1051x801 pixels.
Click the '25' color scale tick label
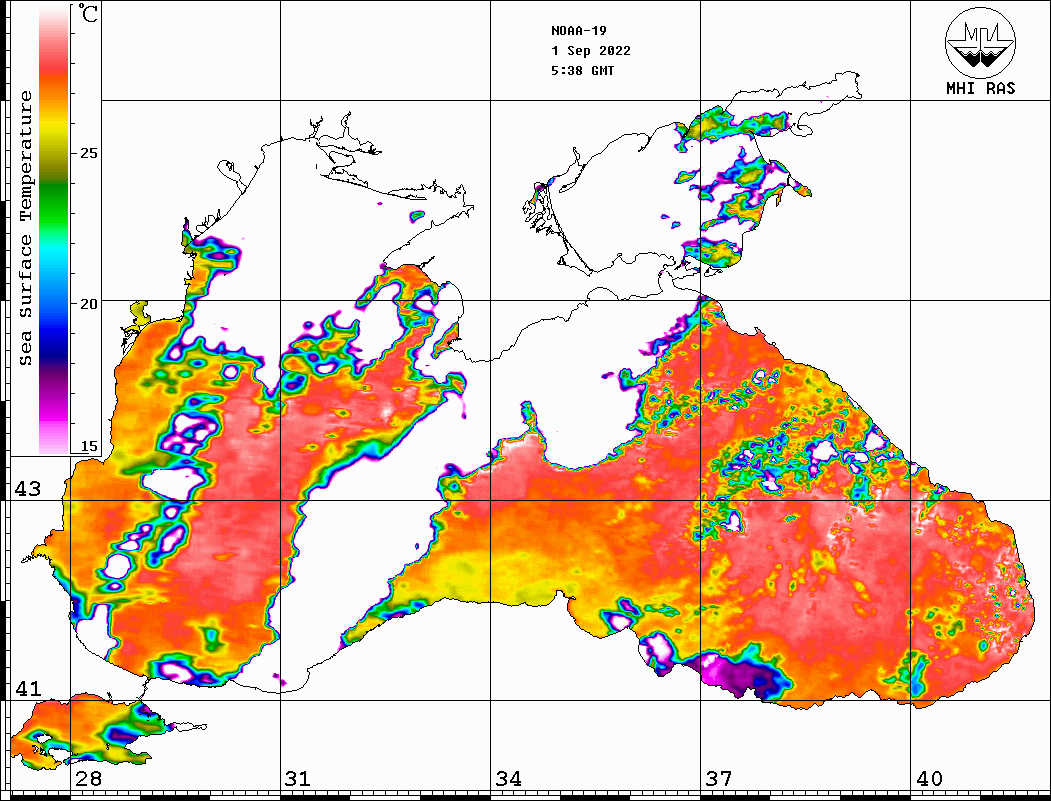point(88,153)
